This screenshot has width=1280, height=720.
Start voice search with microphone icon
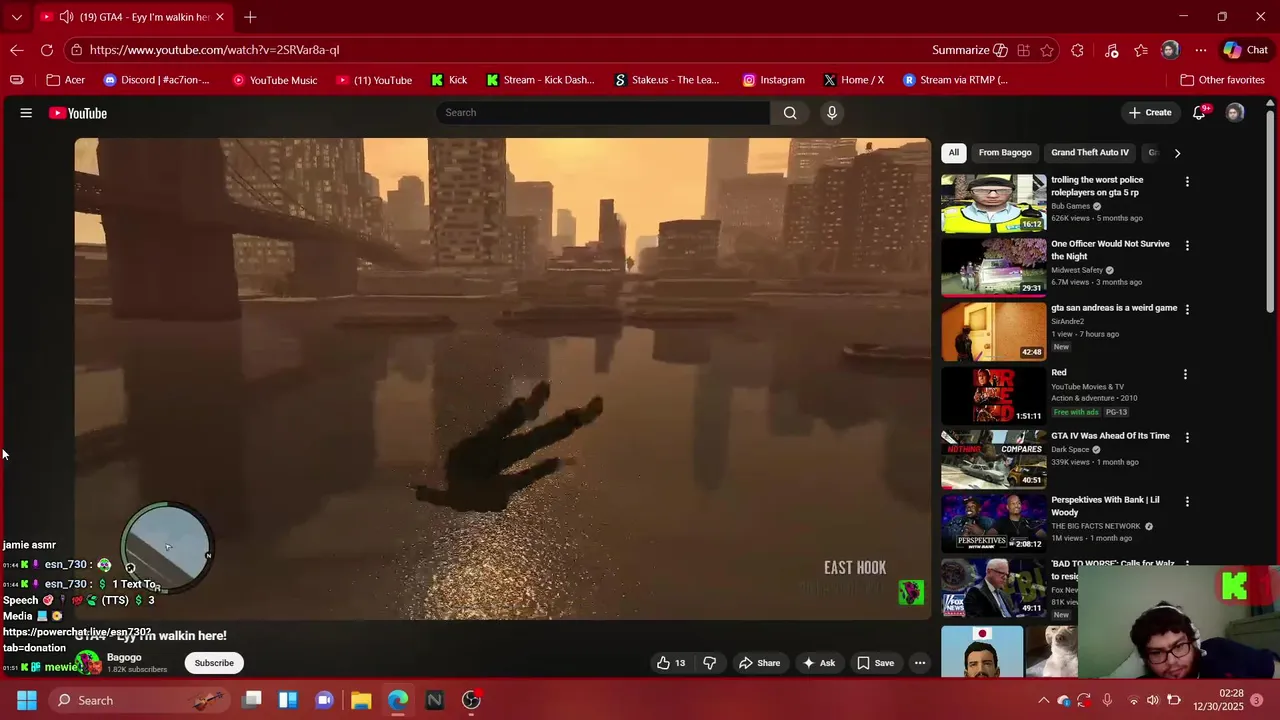pyautogui.click(x=831, y=113)
